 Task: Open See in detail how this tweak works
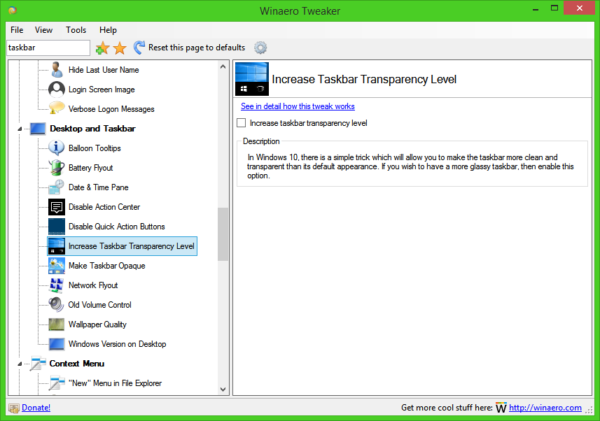click(298, 106)
